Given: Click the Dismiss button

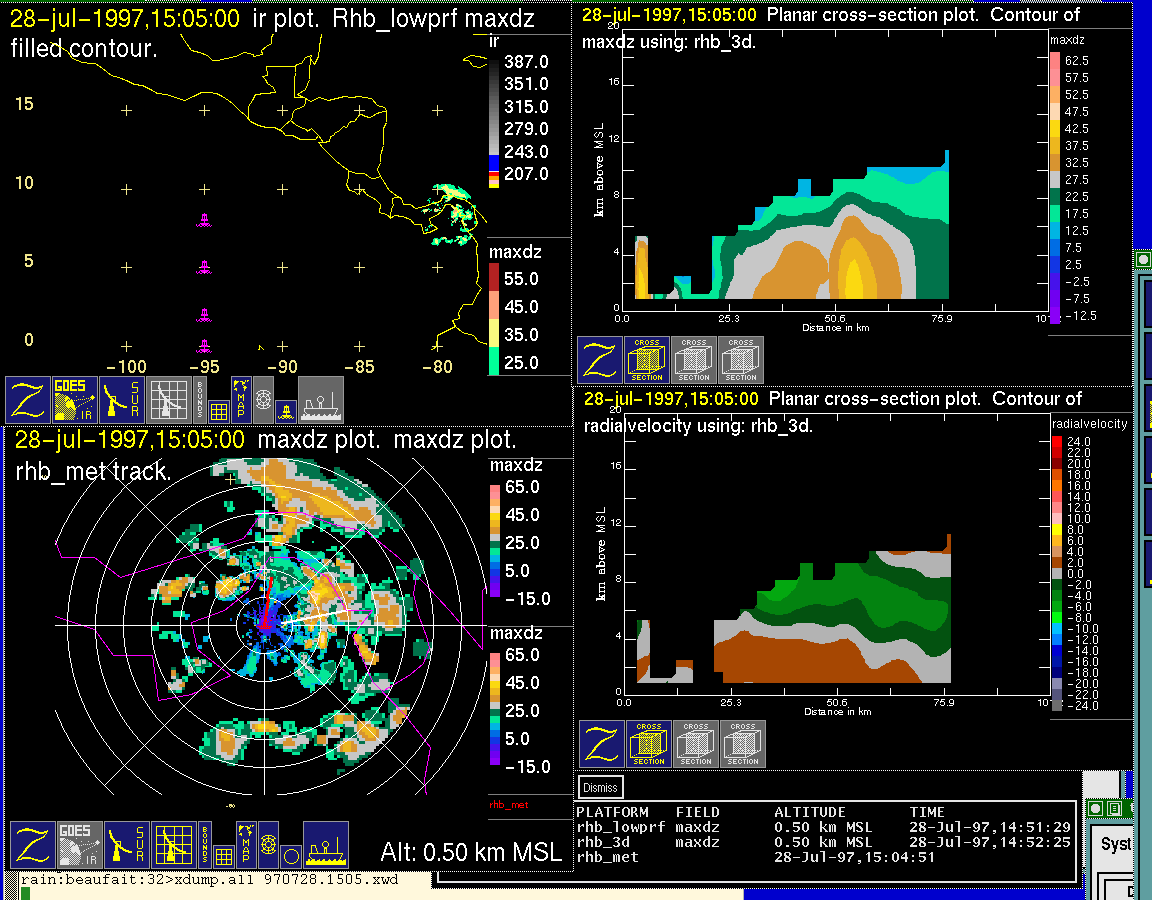Looking at the screenshot, I should click(x=600, y=787).
